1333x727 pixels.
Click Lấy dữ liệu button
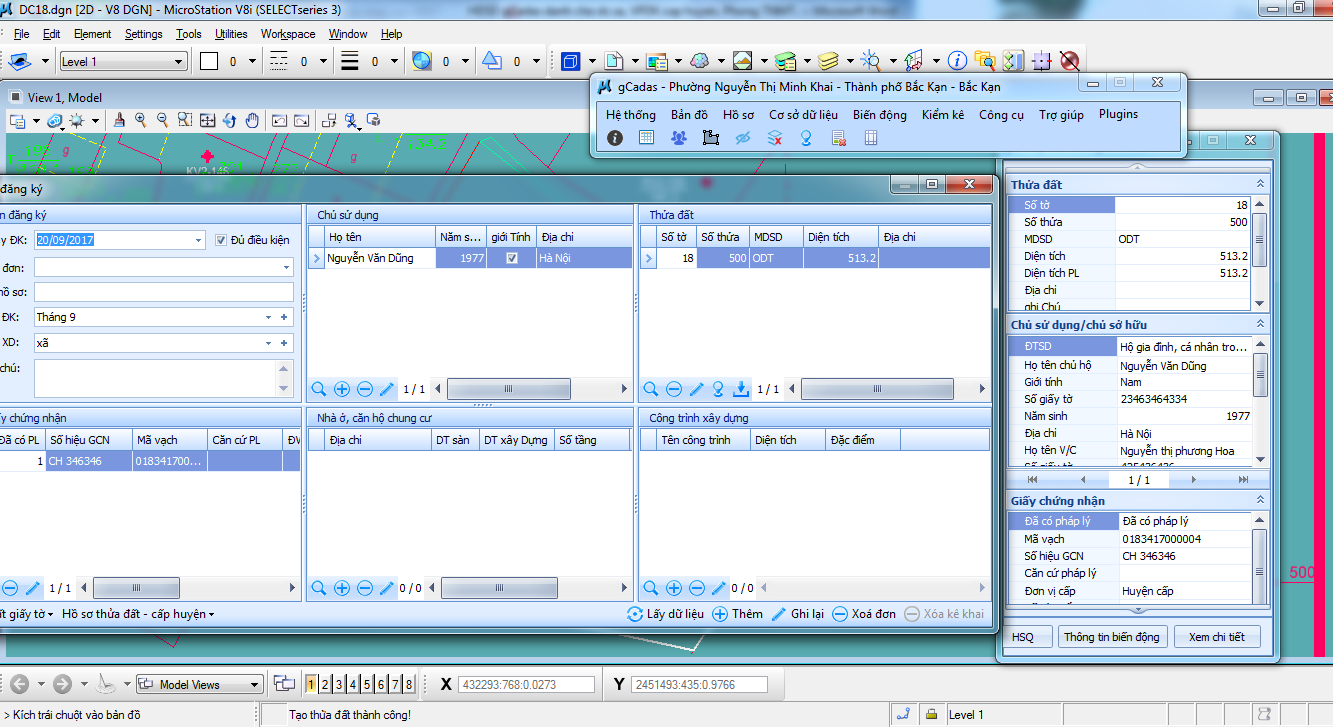(x=665, y=614)
